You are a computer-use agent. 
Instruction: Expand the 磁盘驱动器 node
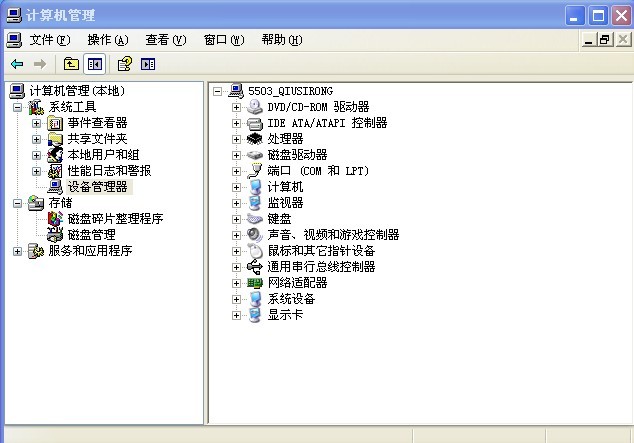click(x=237, y=155)
